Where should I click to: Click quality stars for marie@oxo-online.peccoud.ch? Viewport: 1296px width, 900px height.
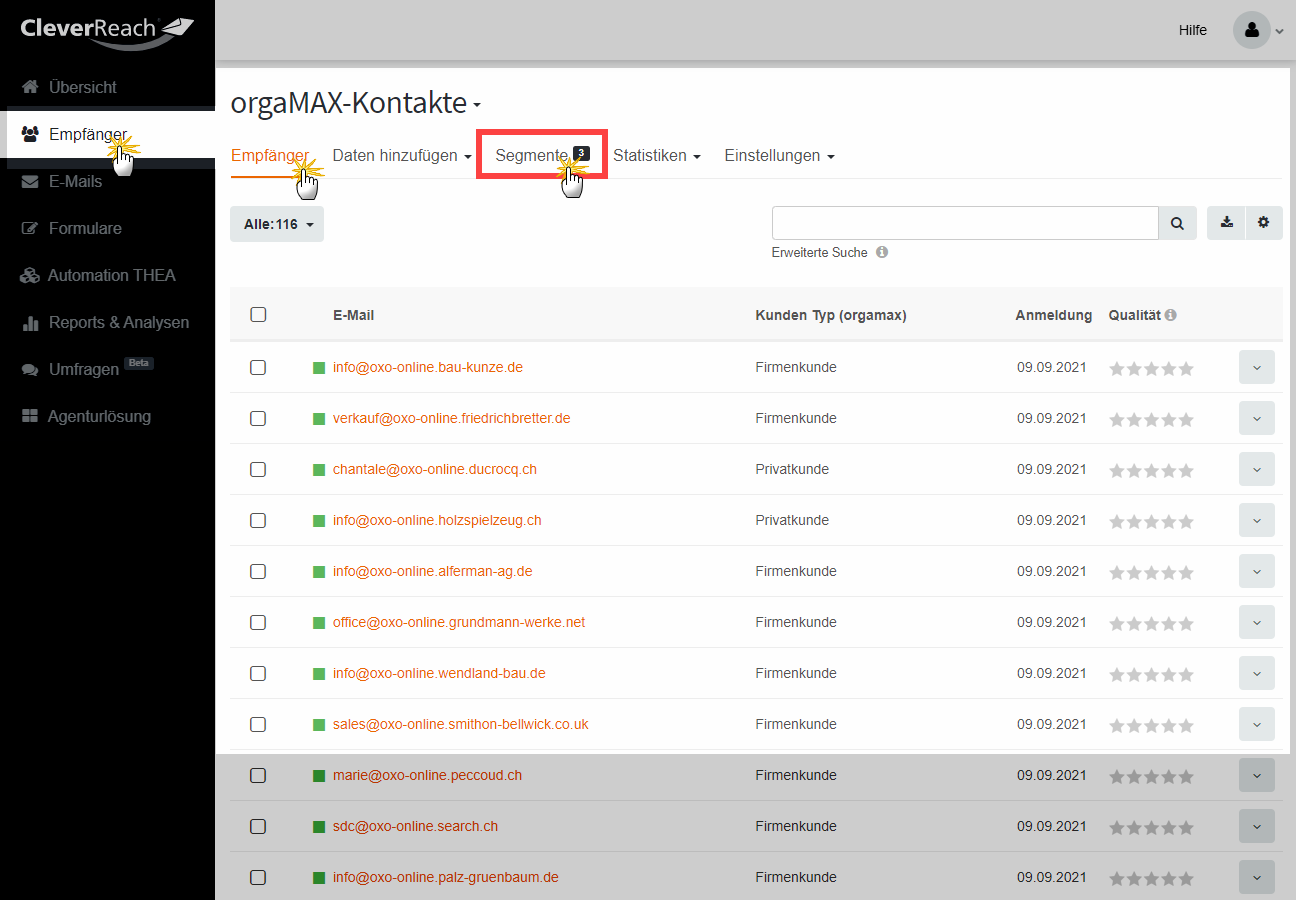(1151, 776)
